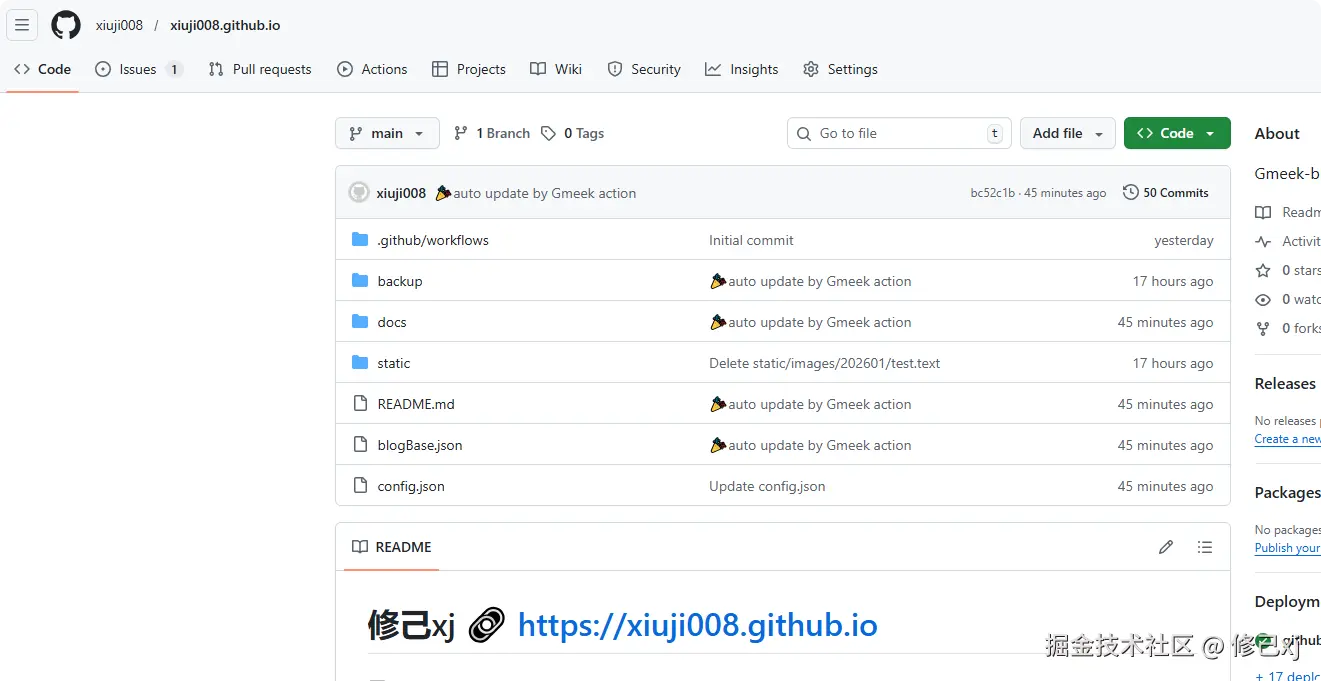
Task: Open the green Code dropdown
Action: point(1177,132)
